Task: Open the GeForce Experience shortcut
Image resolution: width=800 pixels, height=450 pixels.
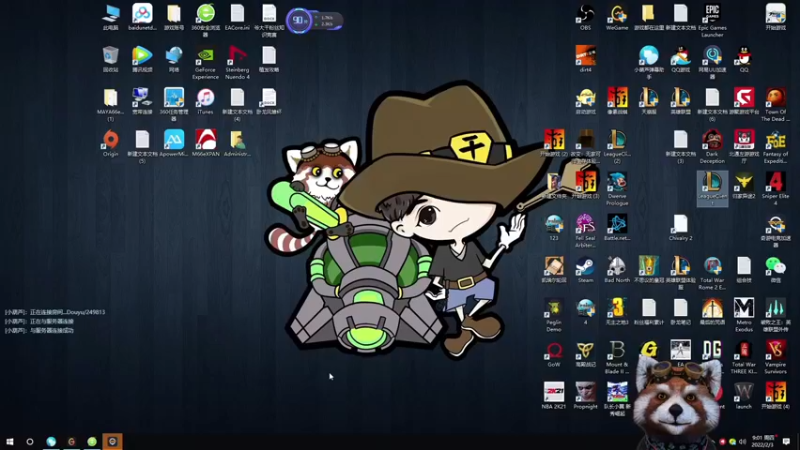Action: (205, 62)
